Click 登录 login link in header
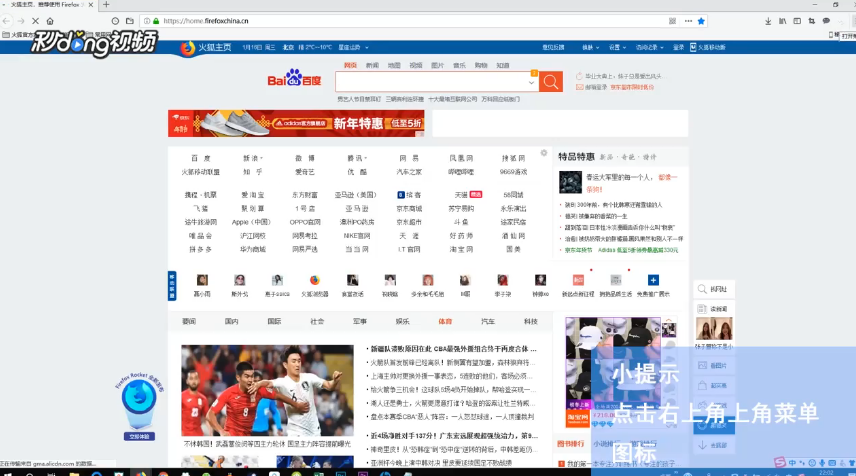Screen dimensions: 856x476 coord(679,47)
